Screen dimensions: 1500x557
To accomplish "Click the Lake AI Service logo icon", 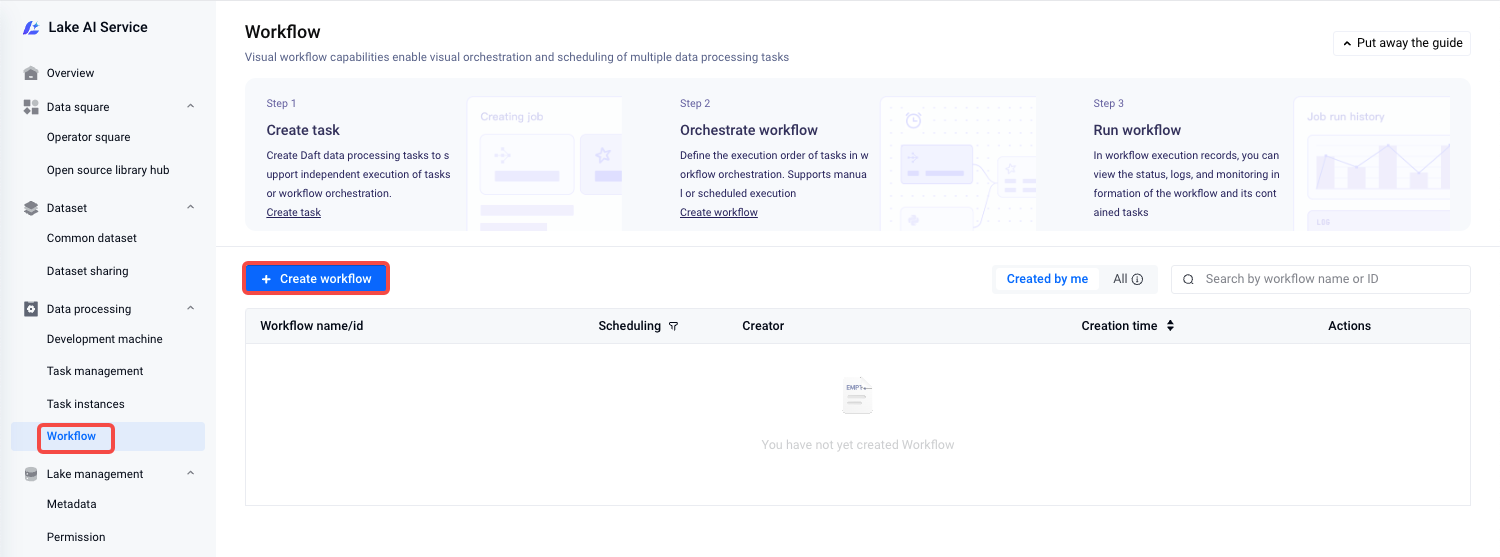I will (x=31, y=28).
